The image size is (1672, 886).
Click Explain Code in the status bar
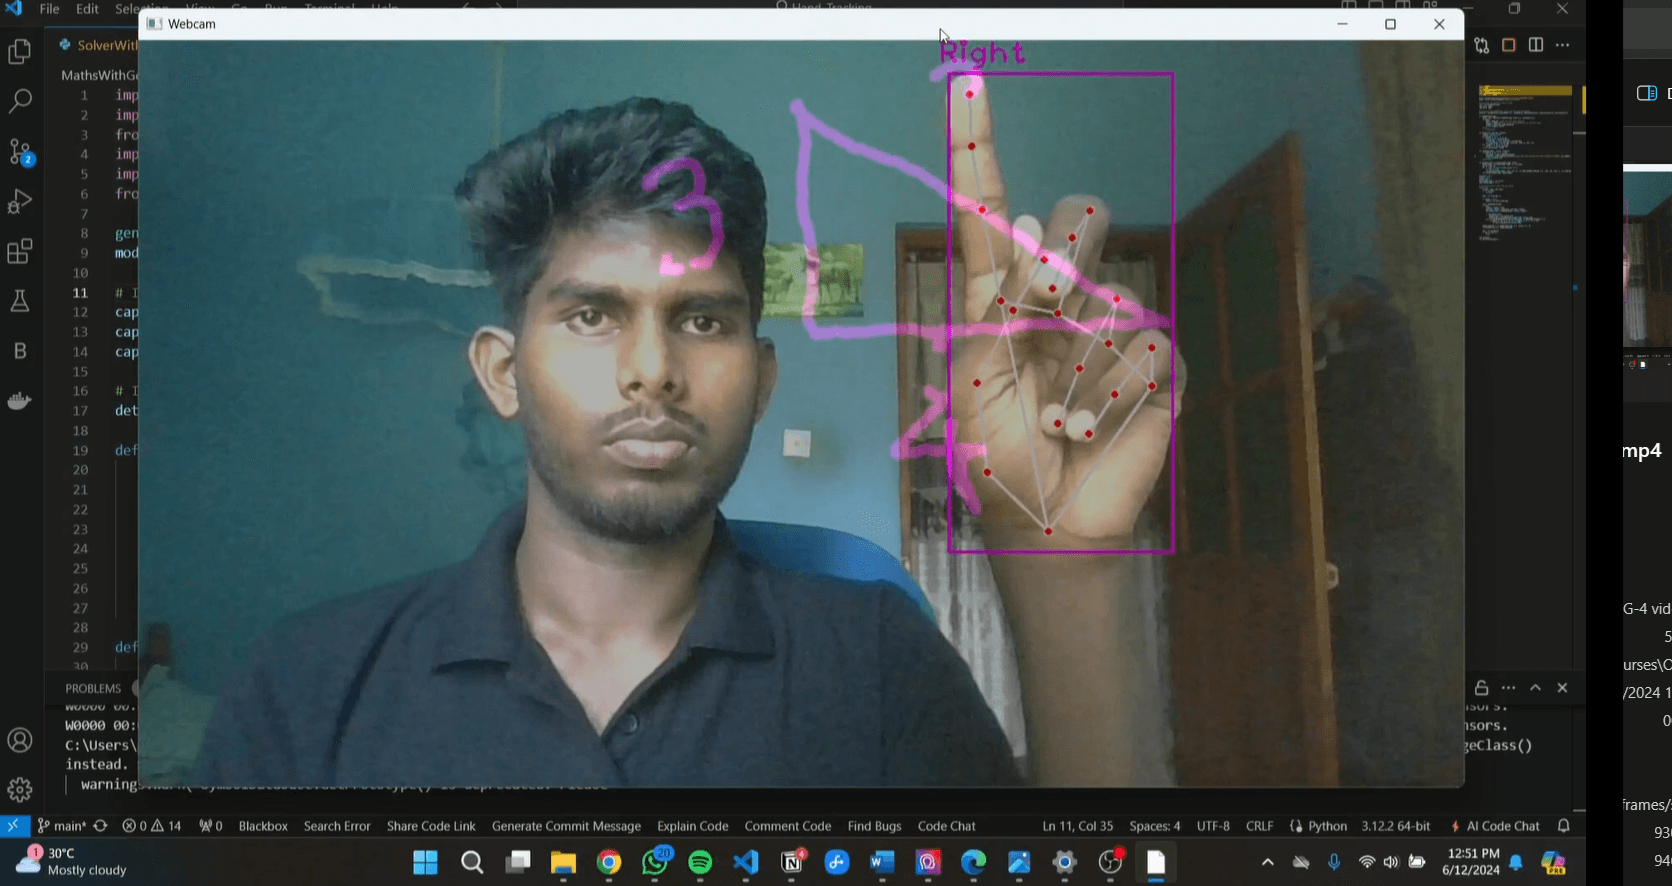coord(693,826)
